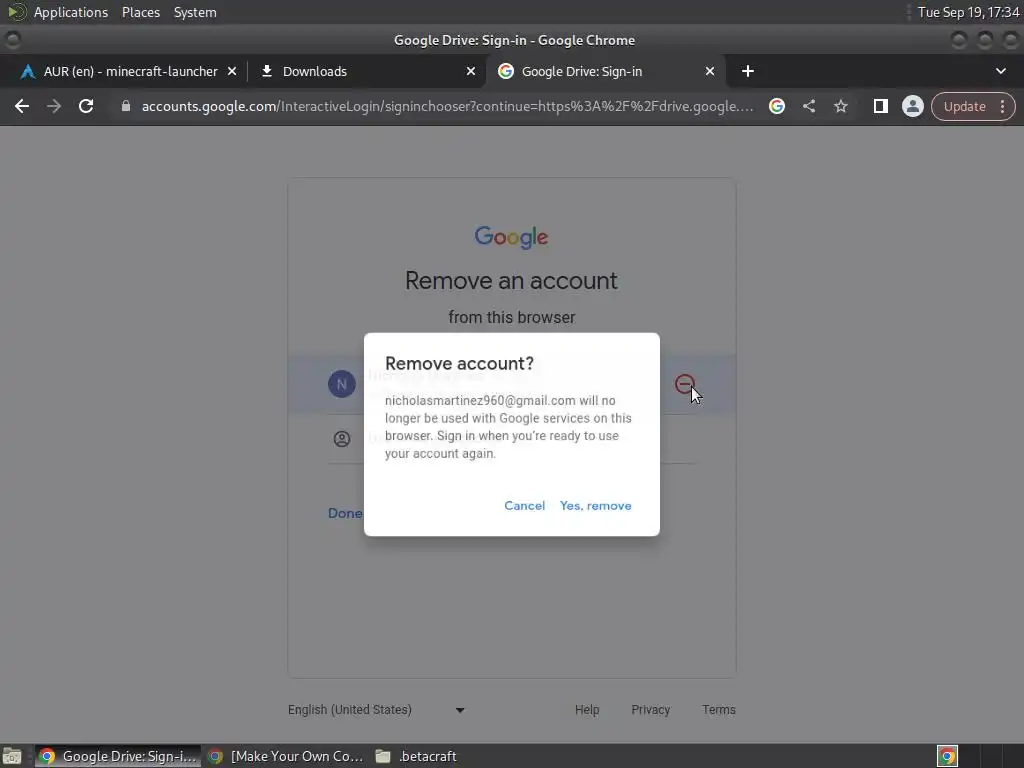
Task: Open the Terms link
Action: (x=718, y=710)
